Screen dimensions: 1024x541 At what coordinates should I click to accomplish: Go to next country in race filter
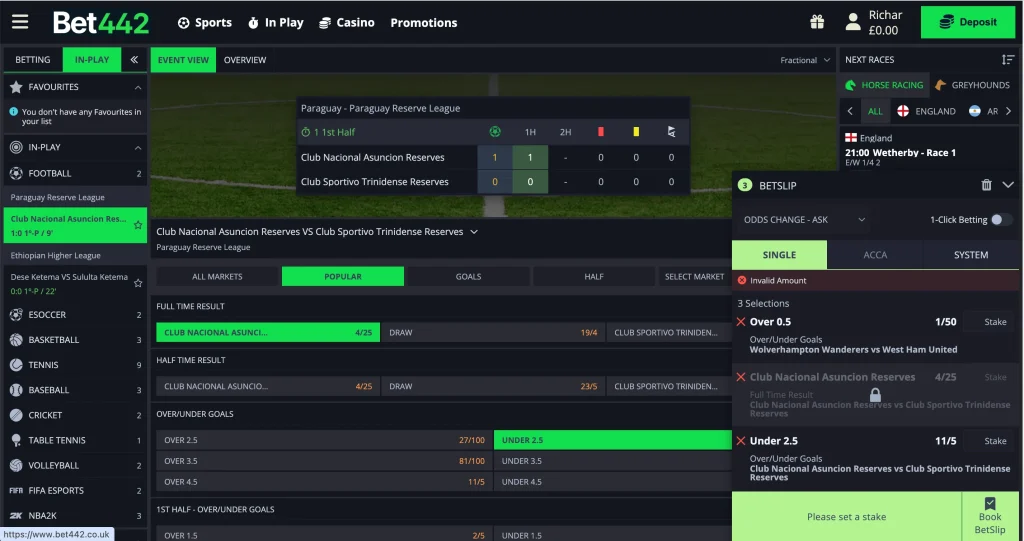point(1008,111)
